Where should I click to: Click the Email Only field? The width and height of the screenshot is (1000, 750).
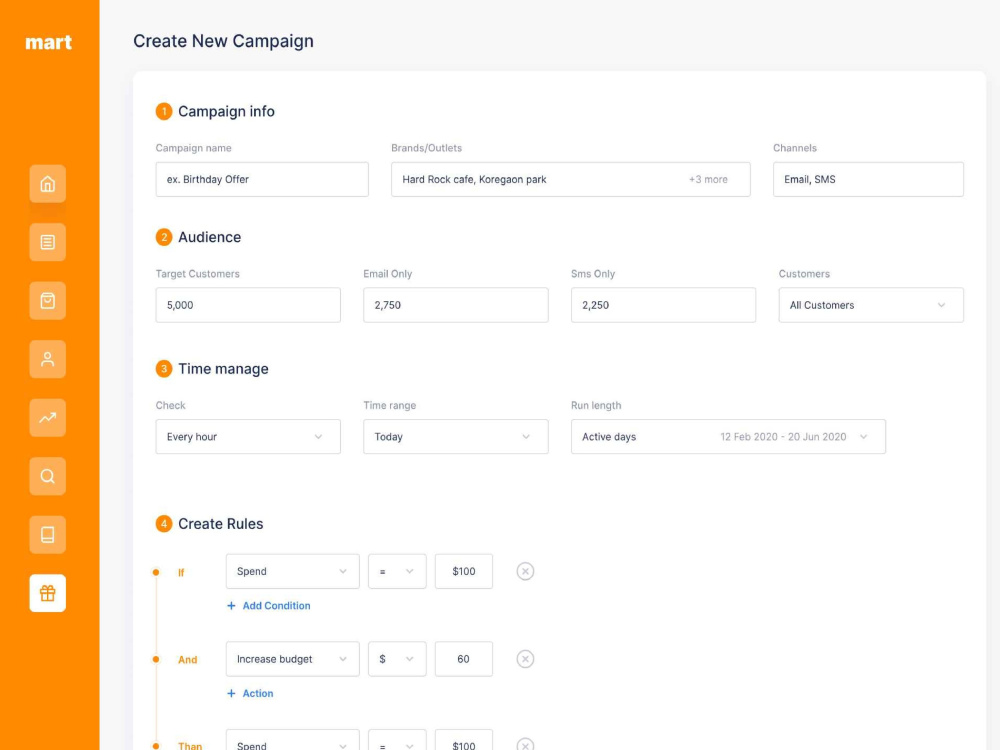455,305
